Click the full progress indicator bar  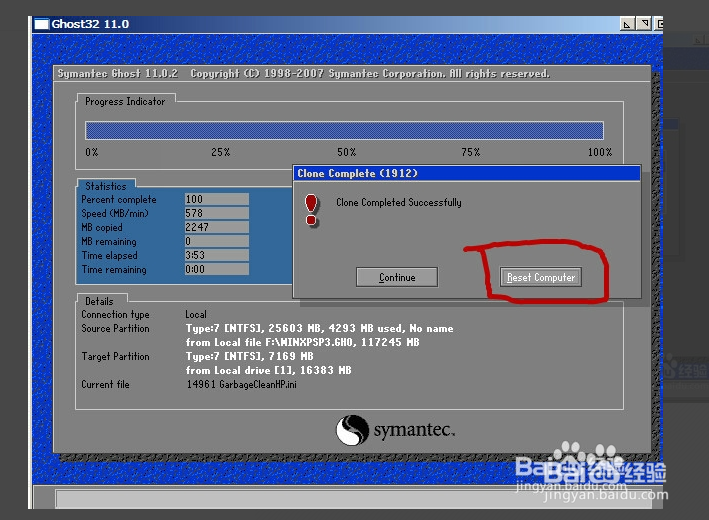pyautogui.click(x=344, y=130)
